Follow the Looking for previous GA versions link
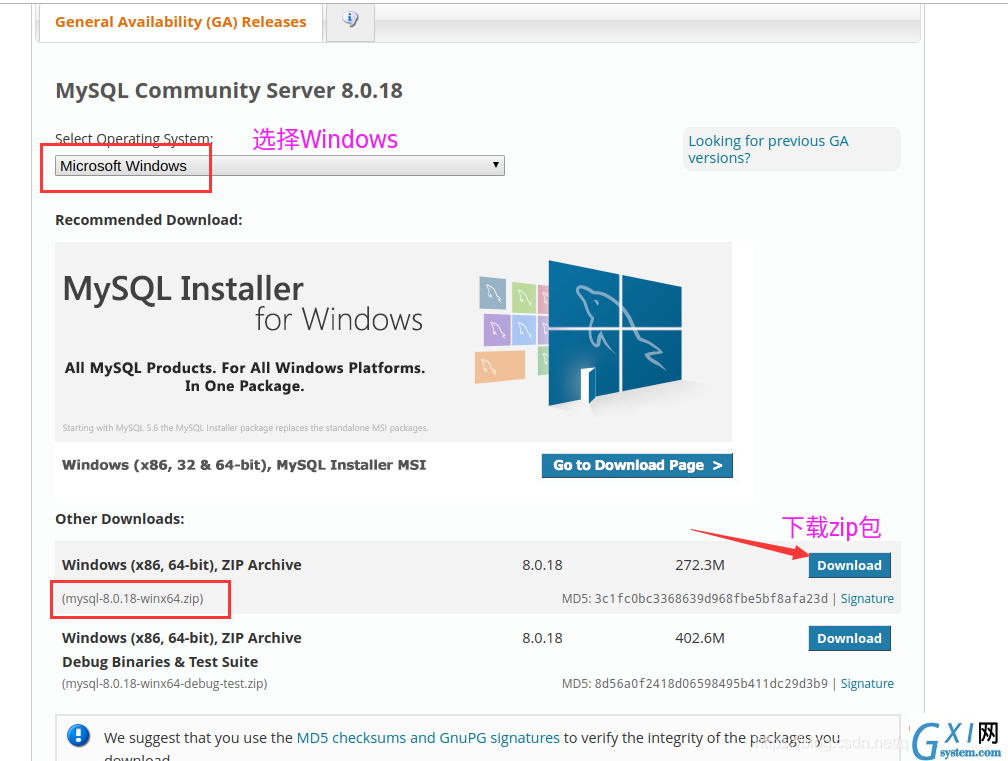The width and height of the screenshot is (1008, 761). point(768,149)
